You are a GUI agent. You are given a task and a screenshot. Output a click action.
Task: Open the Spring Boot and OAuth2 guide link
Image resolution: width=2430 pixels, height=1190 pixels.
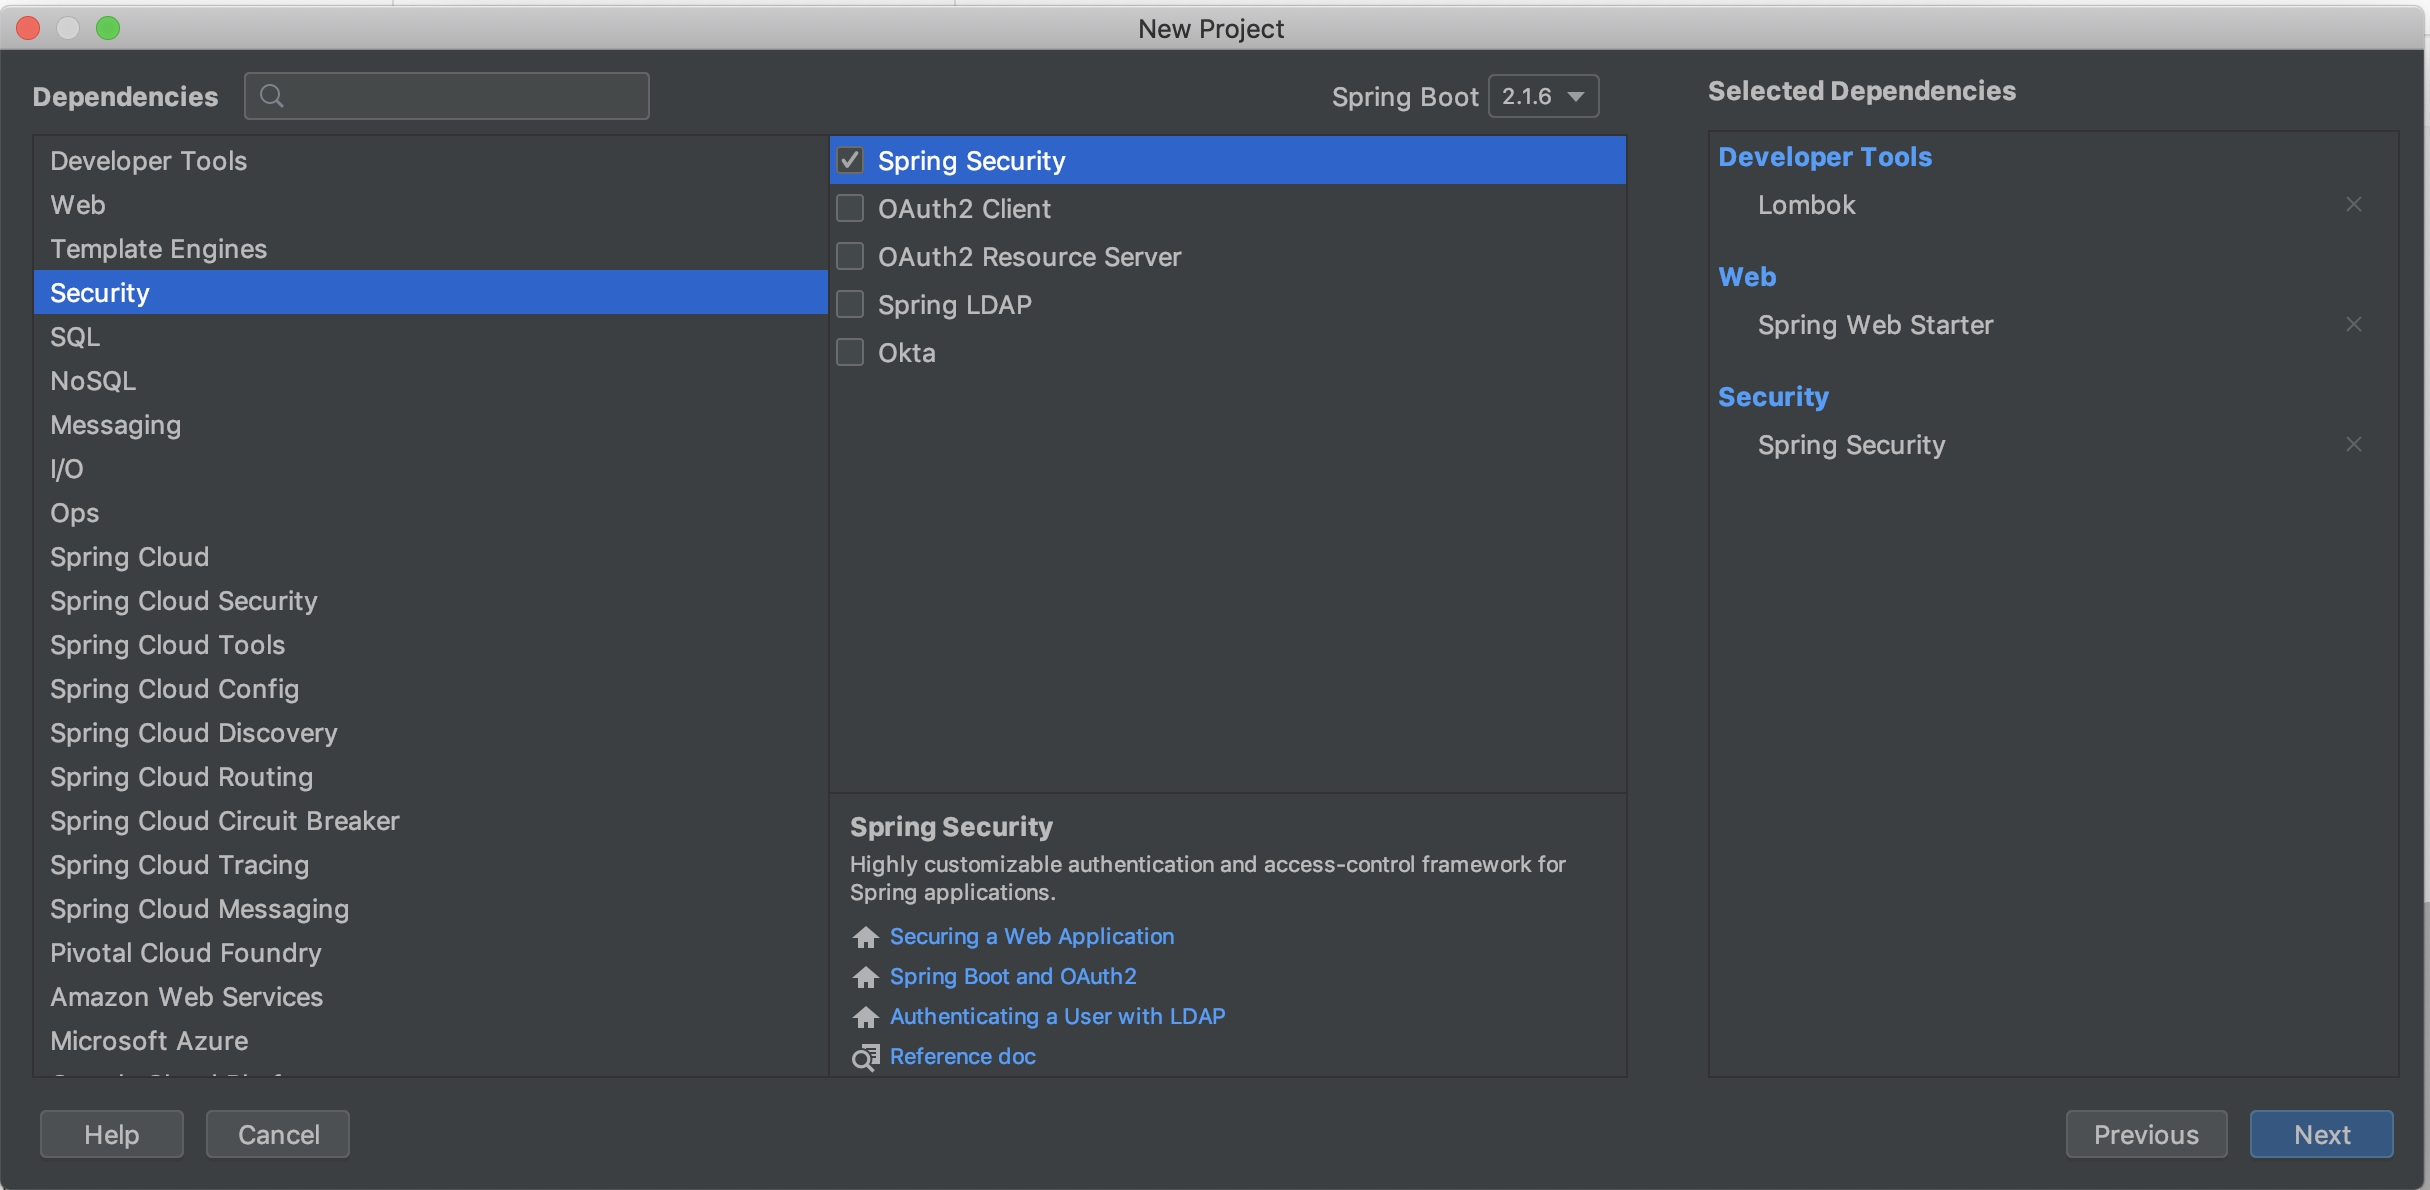1013,977
